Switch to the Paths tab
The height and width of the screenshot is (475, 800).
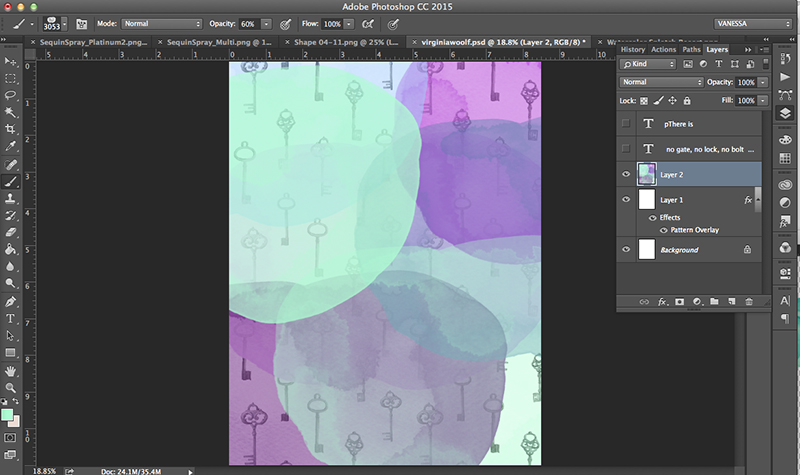point(691,49)
